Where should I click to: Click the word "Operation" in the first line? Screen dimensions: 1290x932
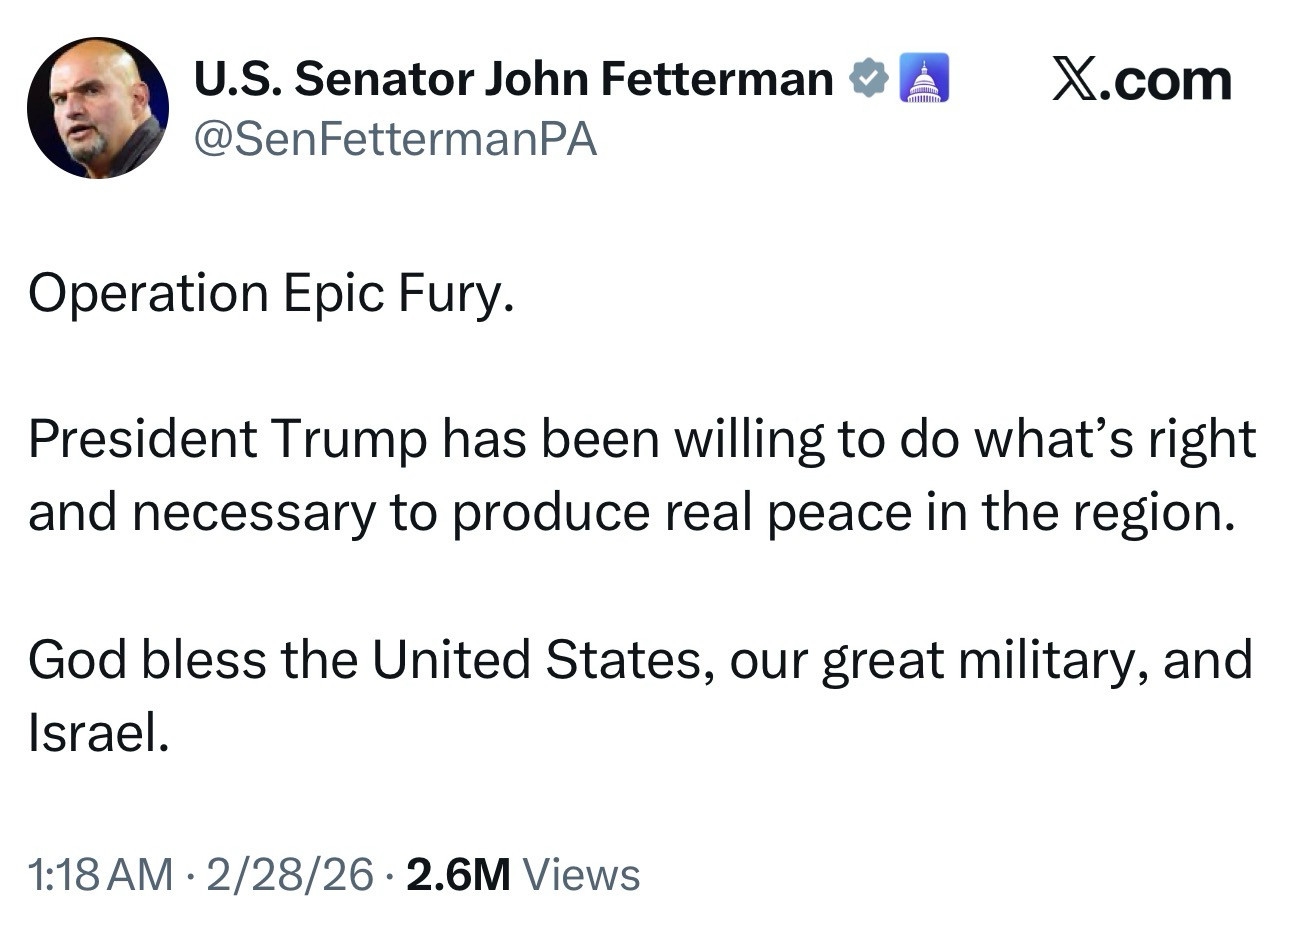point(147,293)
